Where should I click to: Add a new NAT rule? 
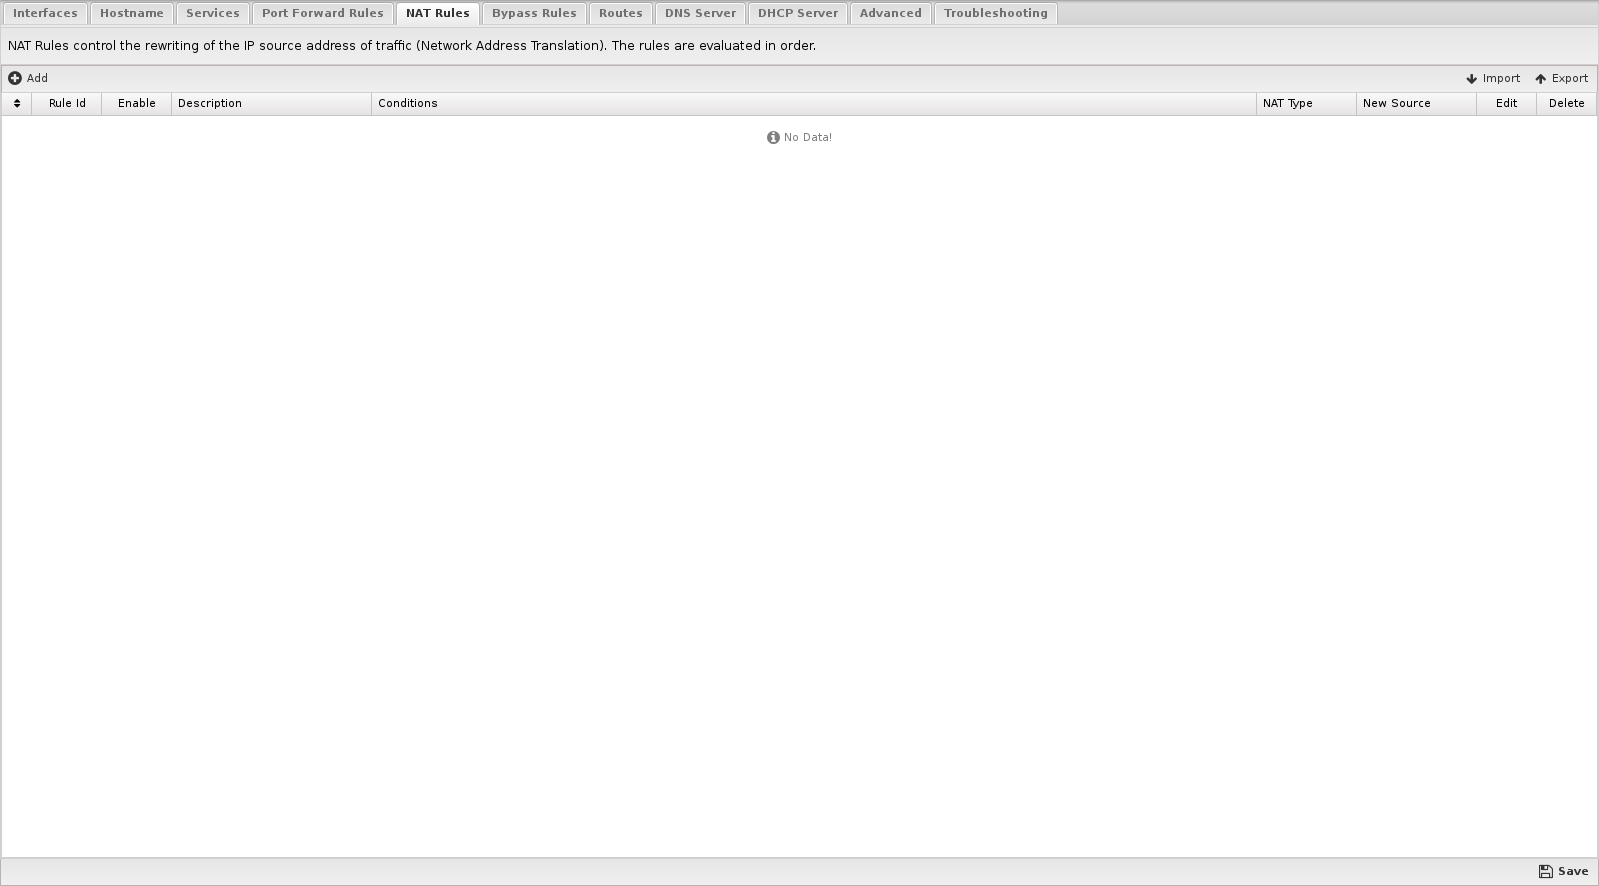(28, 78)
